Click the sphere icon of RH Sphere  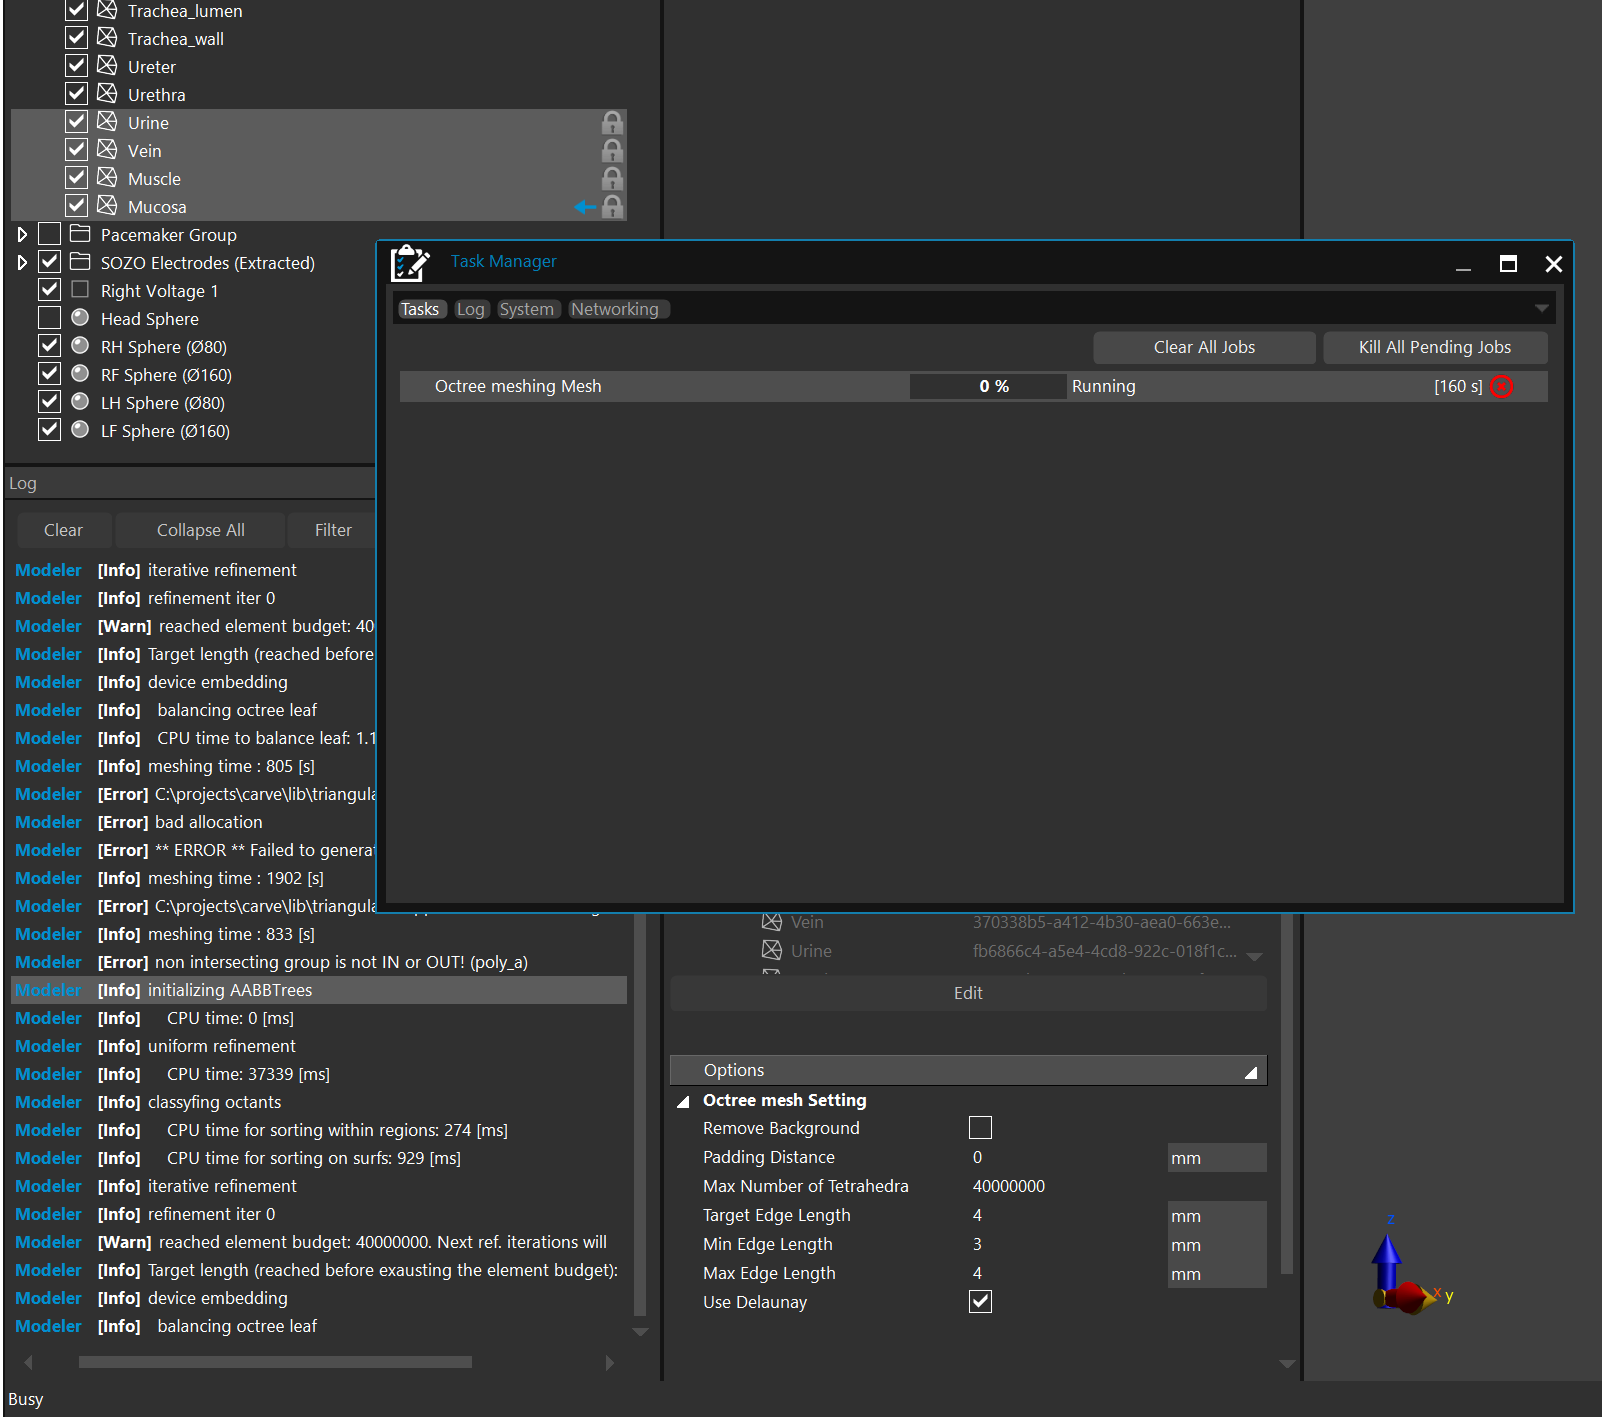point(80,346)
